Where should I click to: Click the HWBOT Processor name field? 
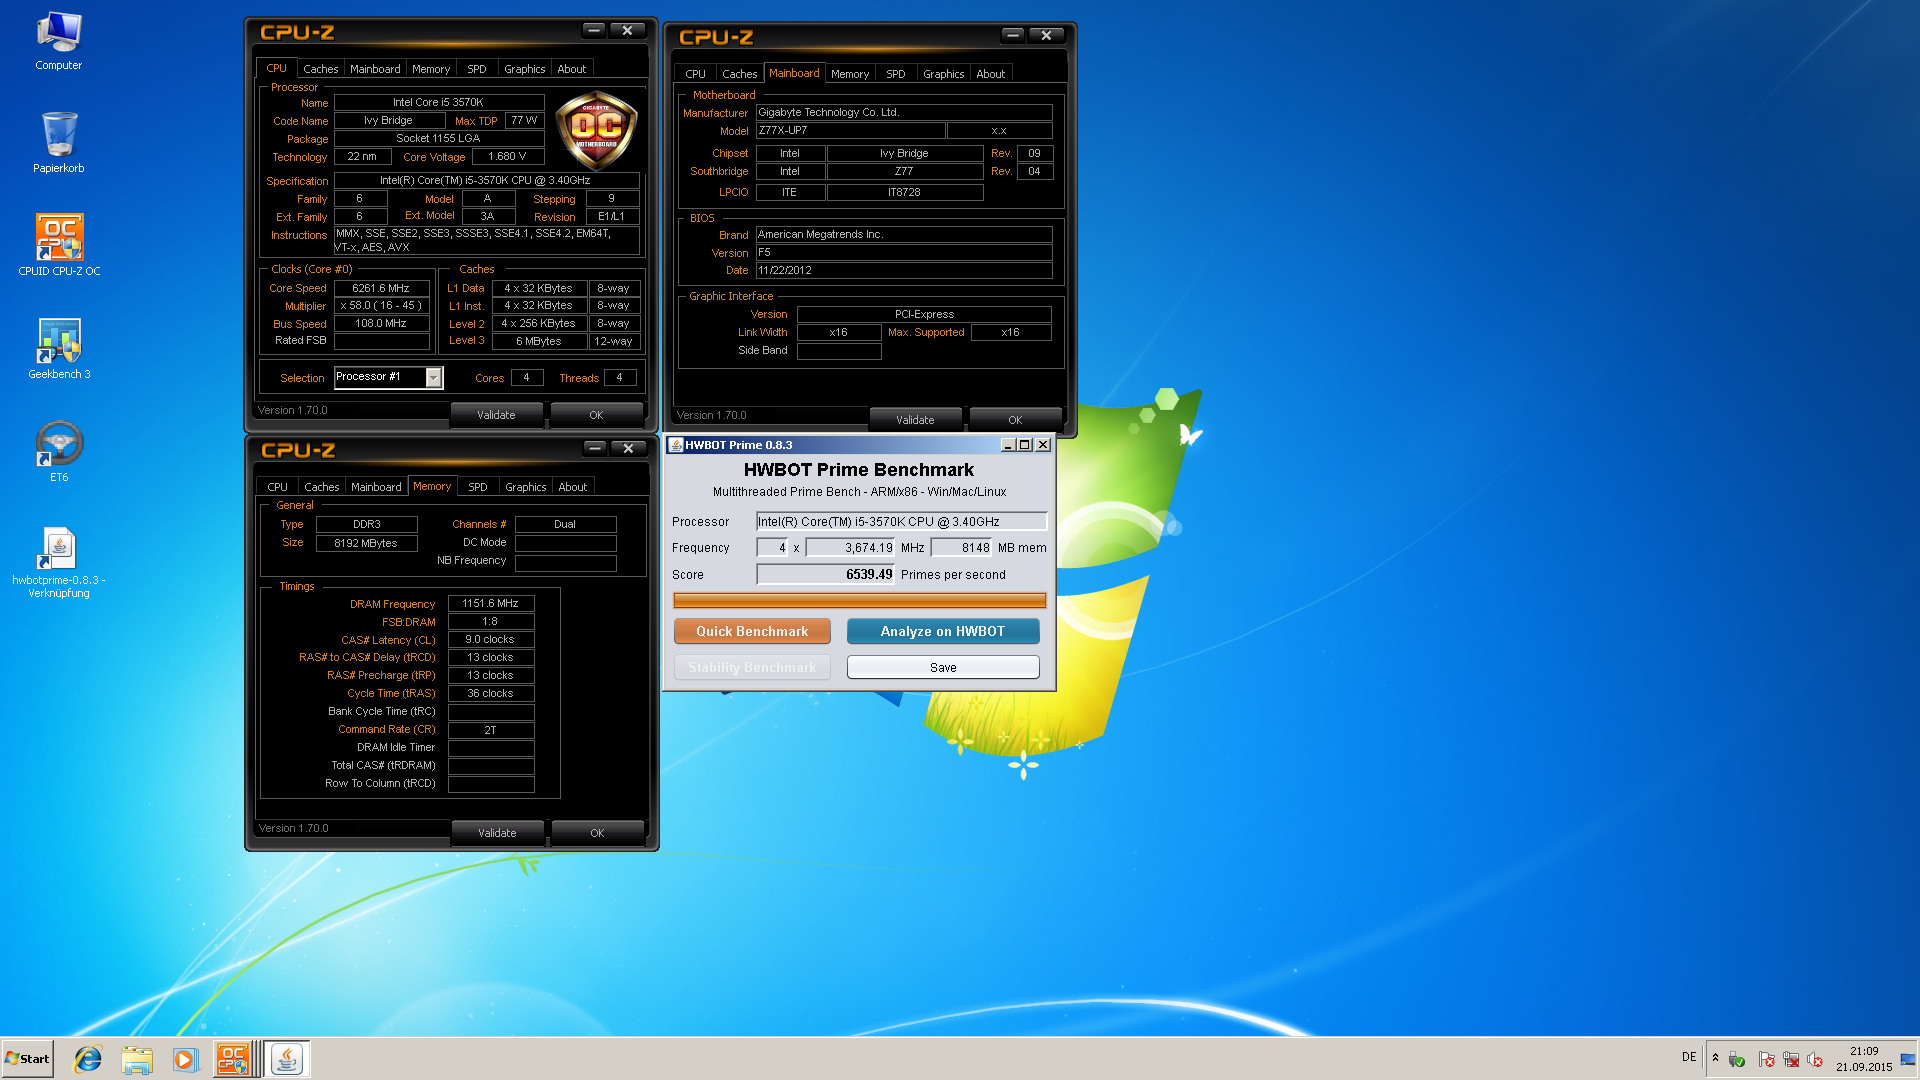(902, 521)
